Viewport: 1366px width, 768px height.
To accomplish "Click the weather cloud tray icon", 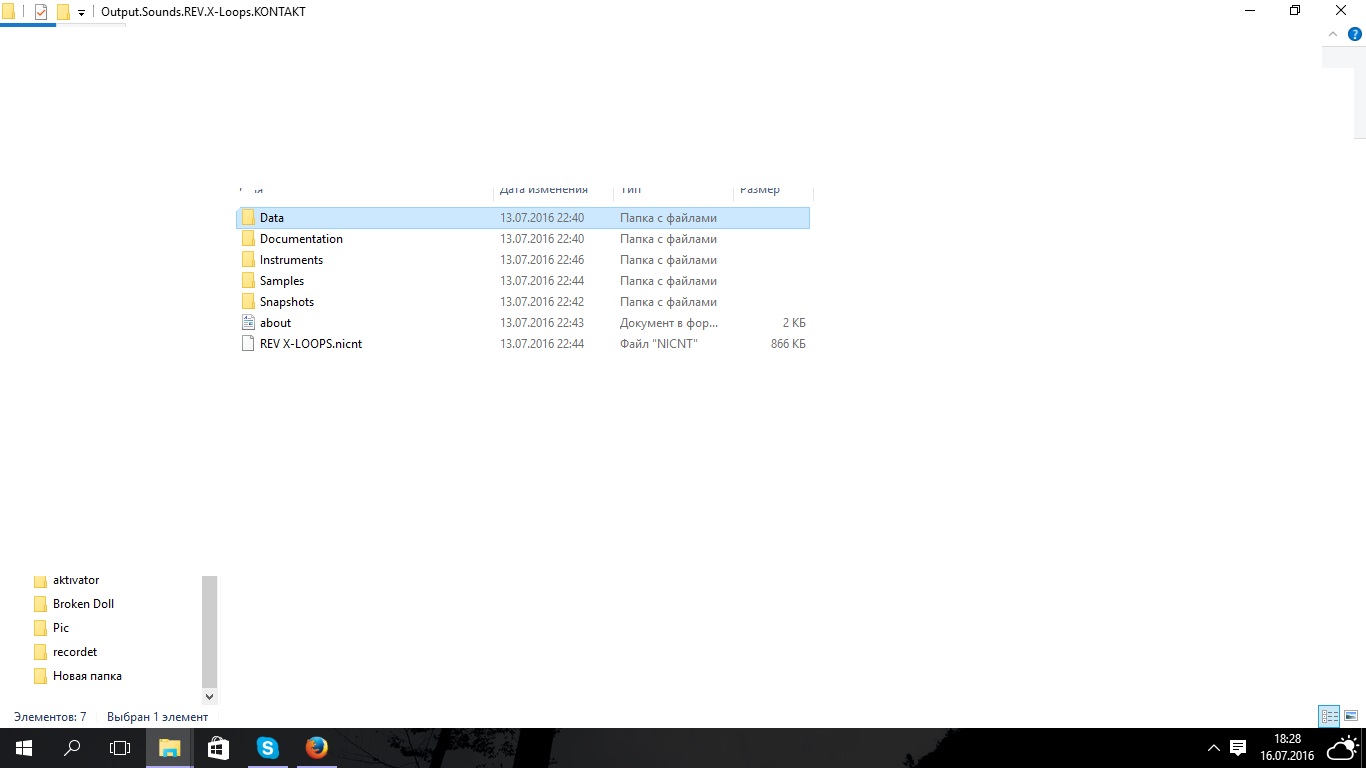I will coord(1342,748).
